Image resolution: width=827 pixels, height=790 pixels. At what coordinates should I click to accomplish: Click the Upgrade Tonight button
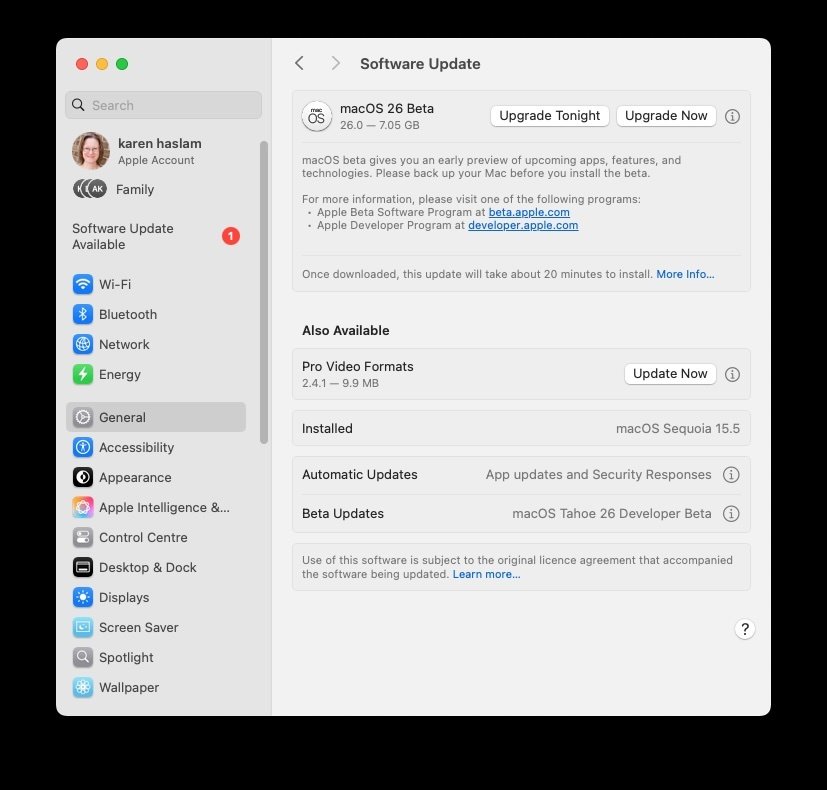point(550,116)
